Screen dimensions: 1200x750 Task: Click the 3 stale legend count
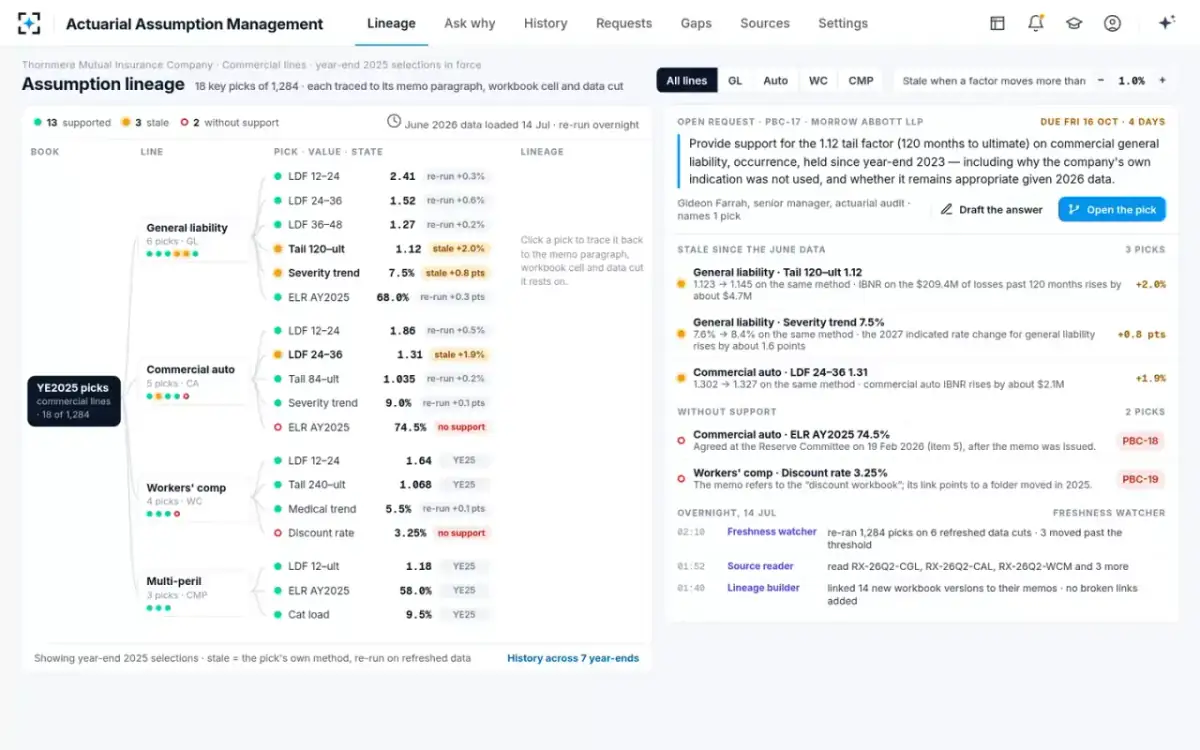click(x=145, y=123)
